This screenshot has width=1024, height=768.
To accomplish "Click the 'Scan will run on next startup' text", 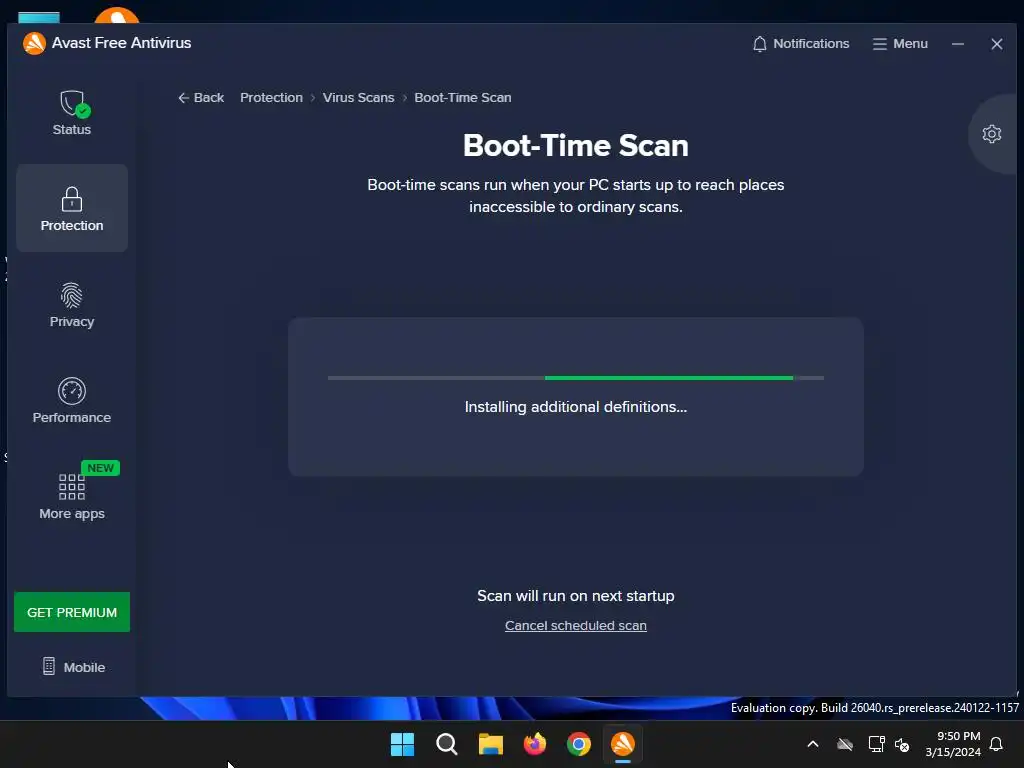I will point(575,596).
